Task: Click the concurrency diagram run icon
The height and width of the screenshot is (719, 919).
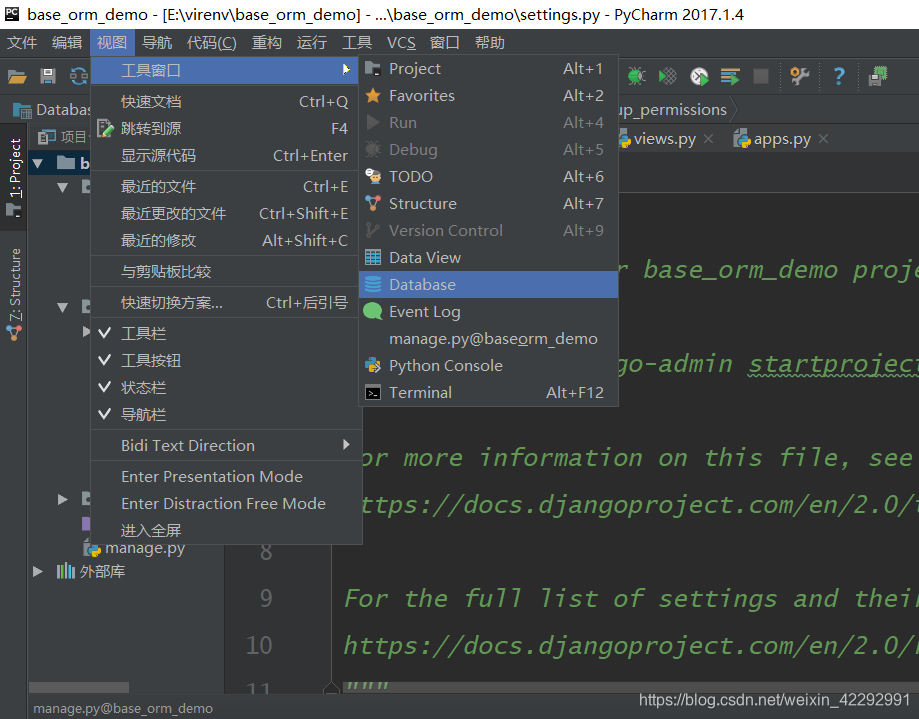Action: (730, 76)
